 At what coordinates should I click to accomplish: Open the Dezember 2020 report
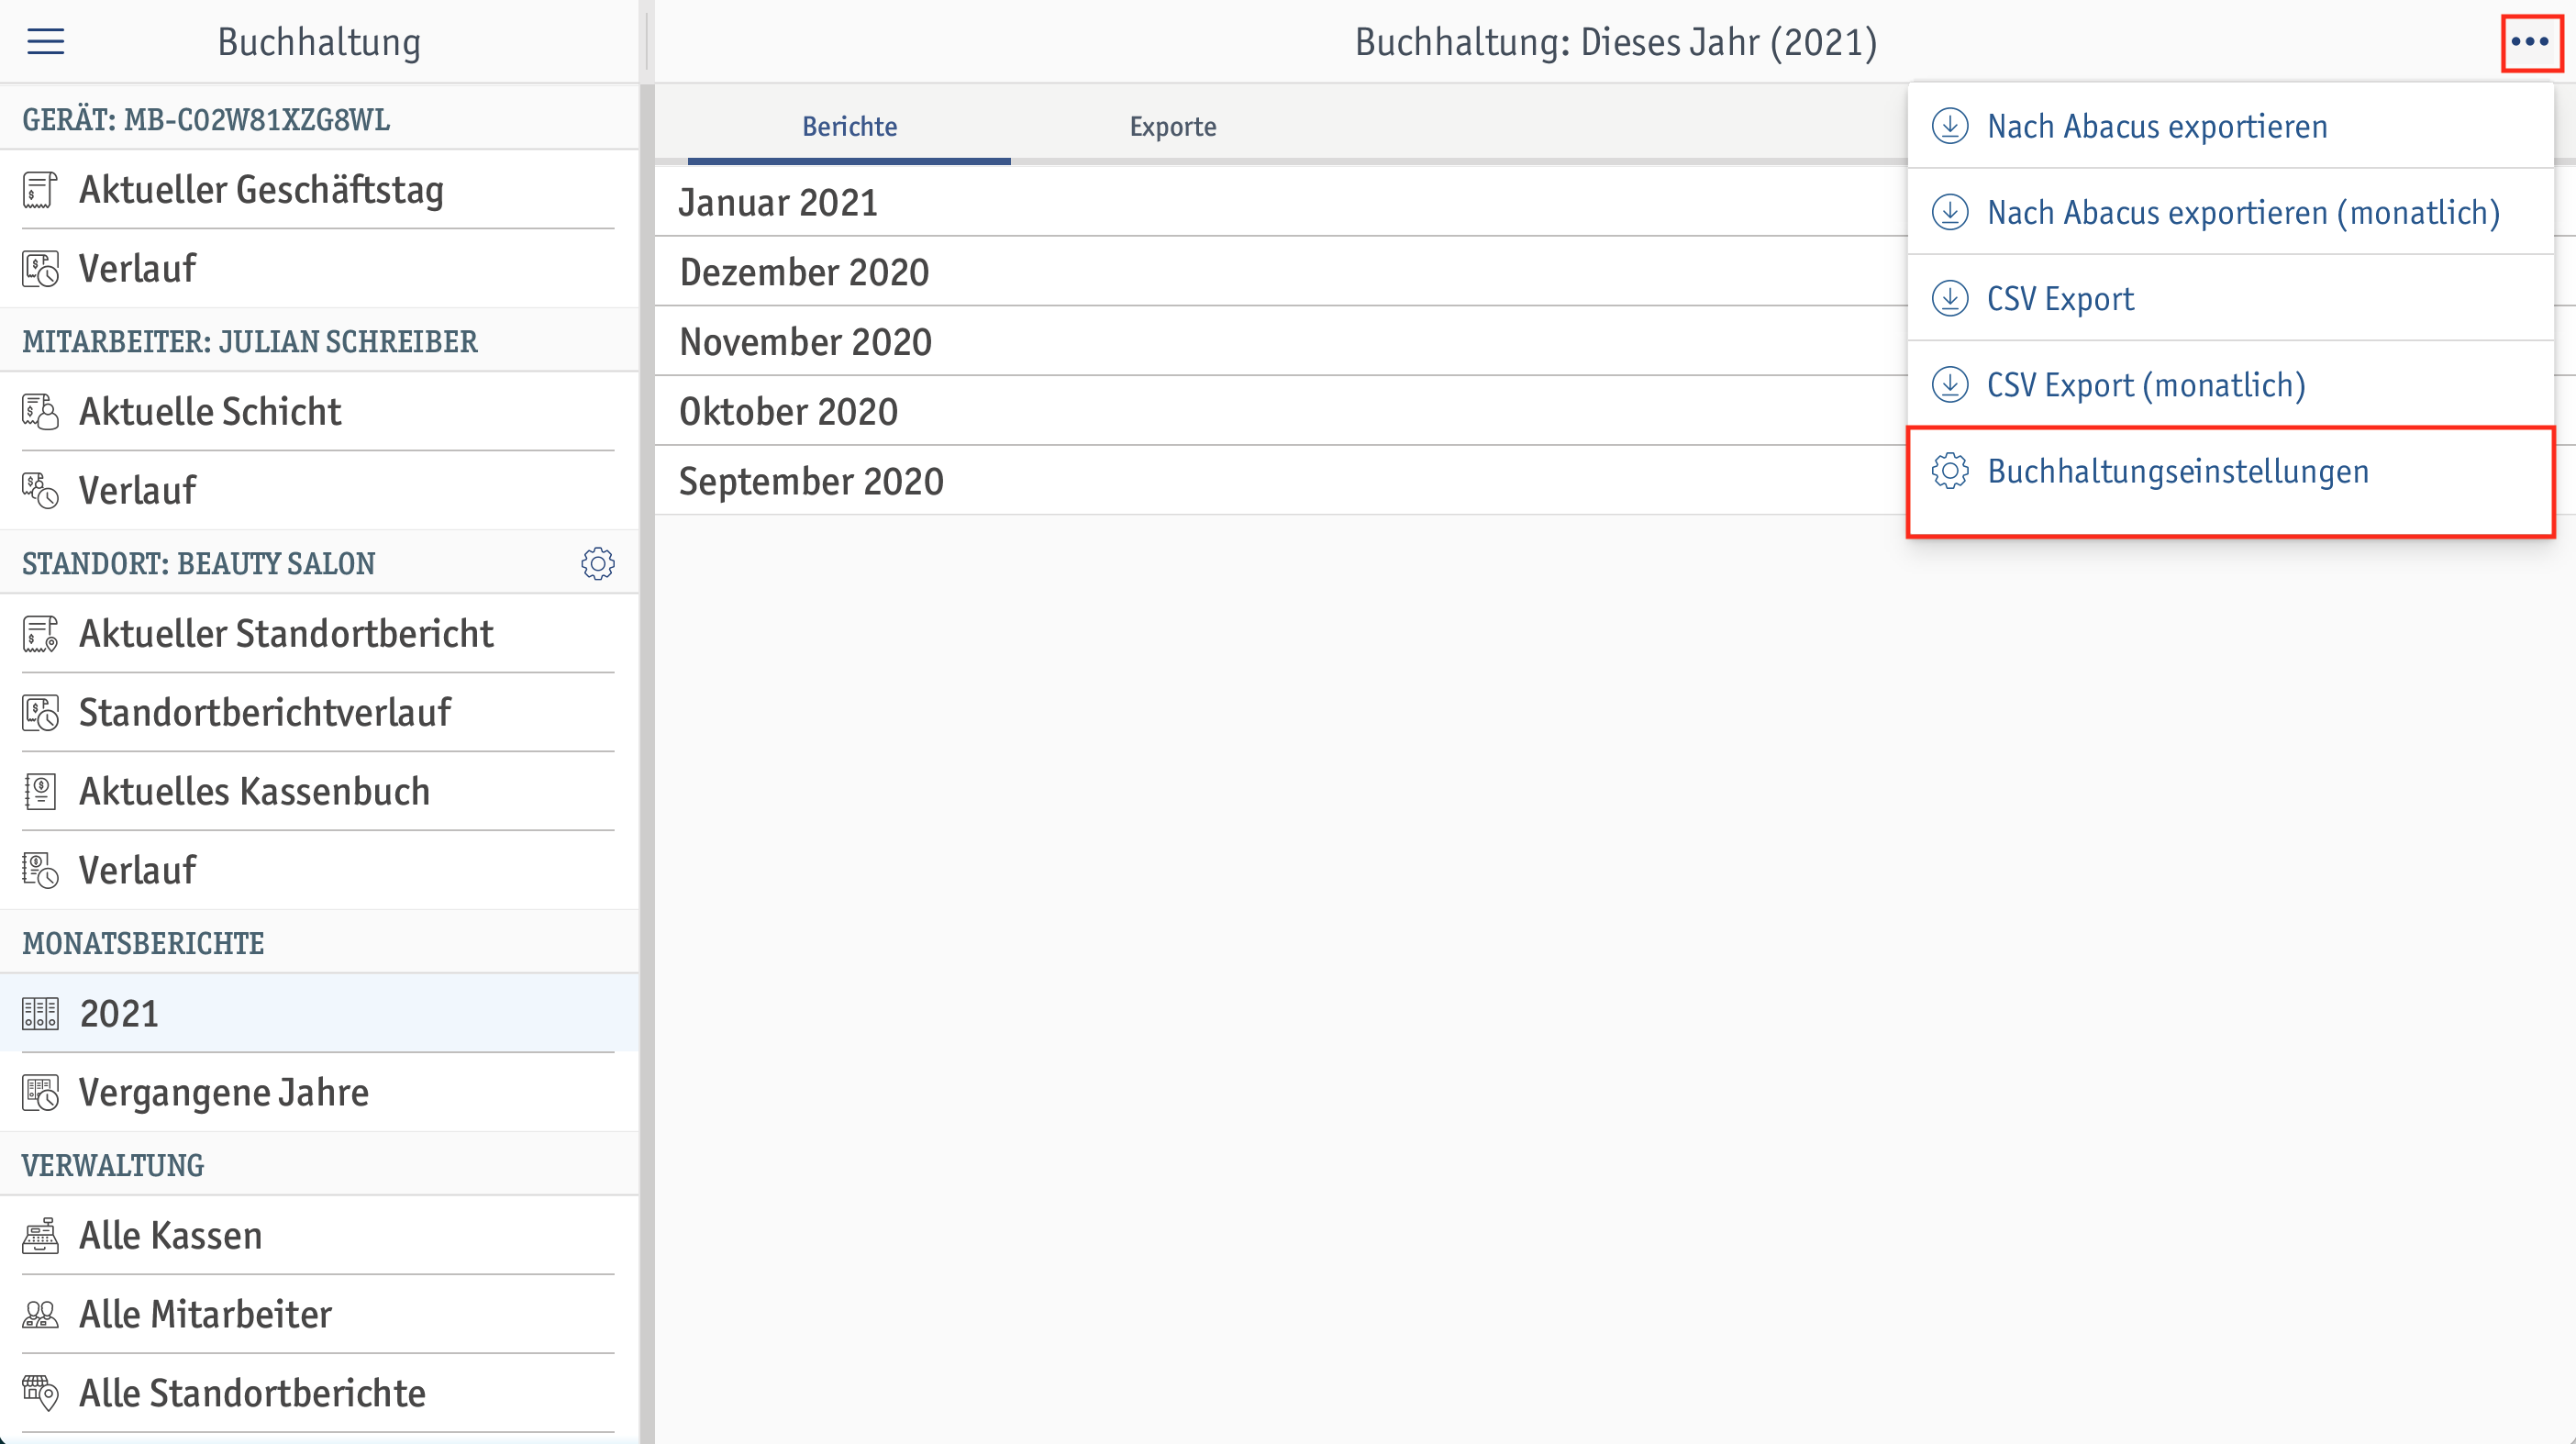(1281, 272)
